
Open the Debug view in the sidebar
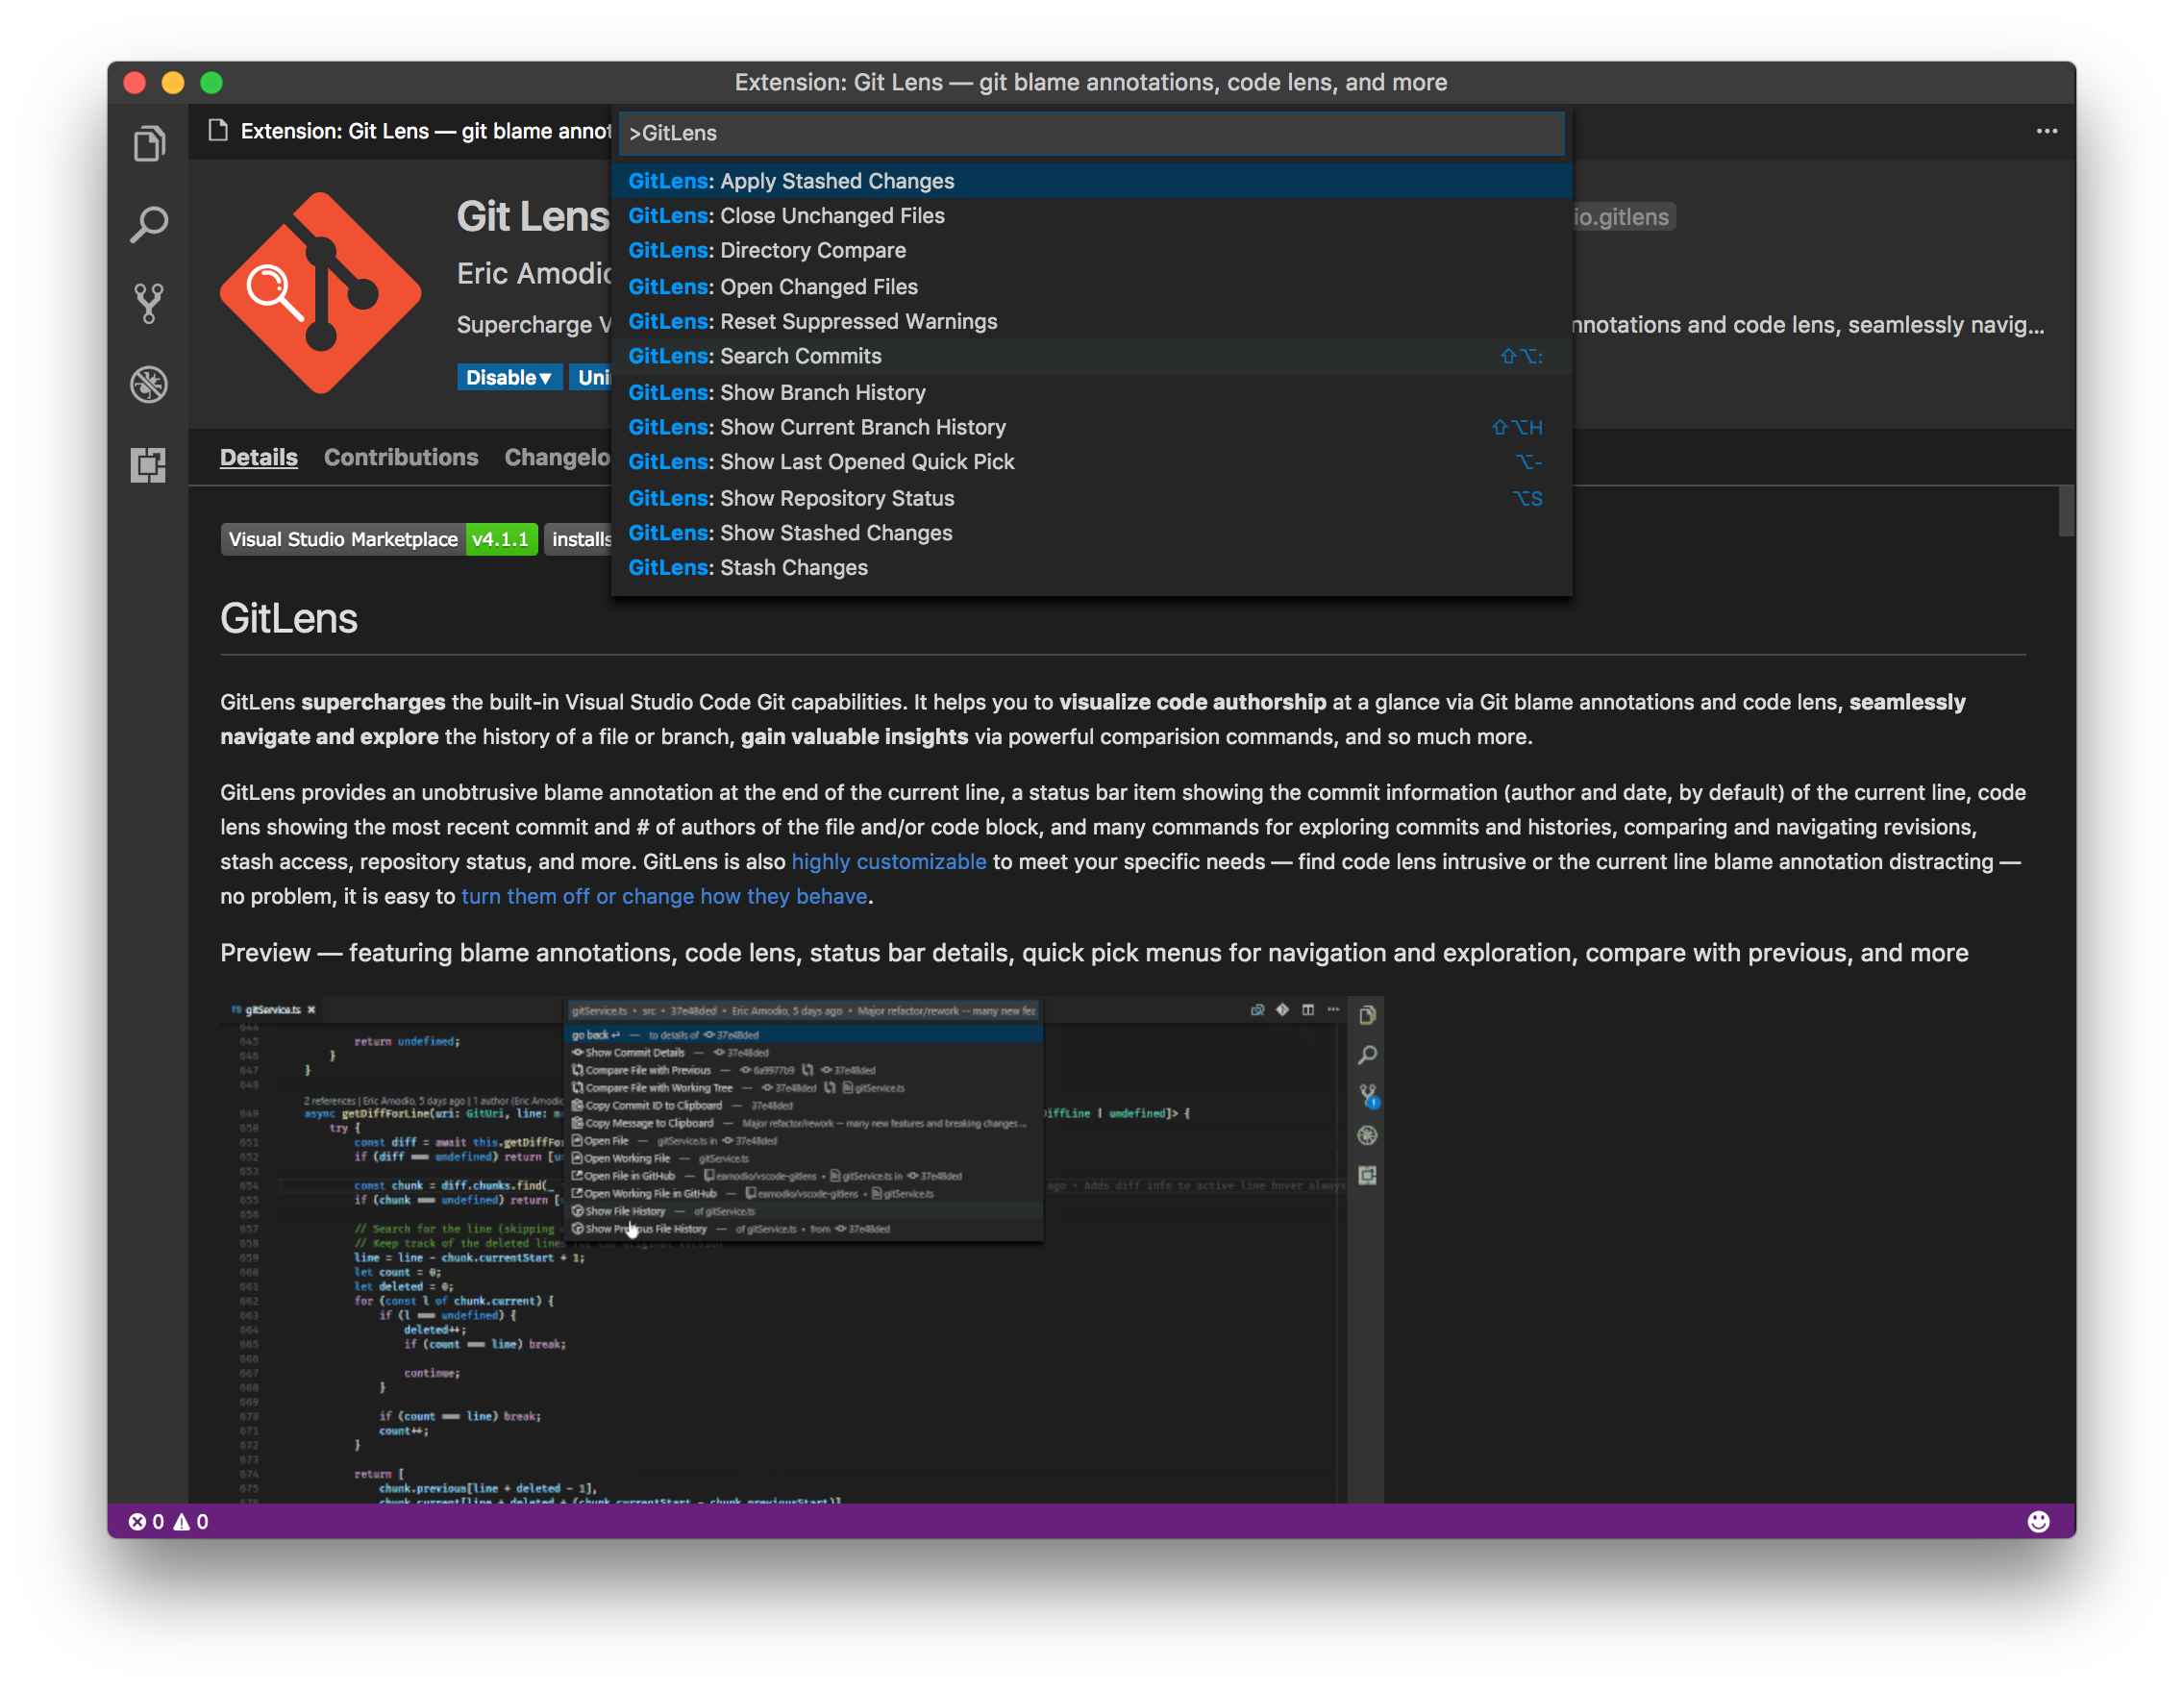pyautogui.click(x=148, y=385)
